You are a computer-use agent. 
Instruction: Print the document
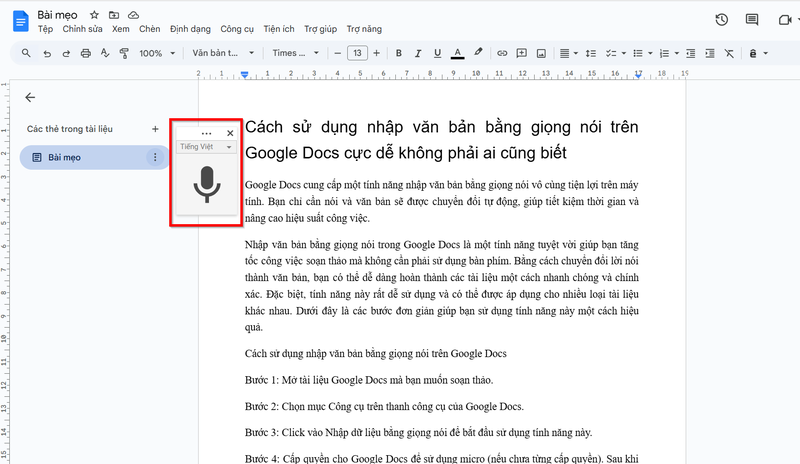click(85, 53)
